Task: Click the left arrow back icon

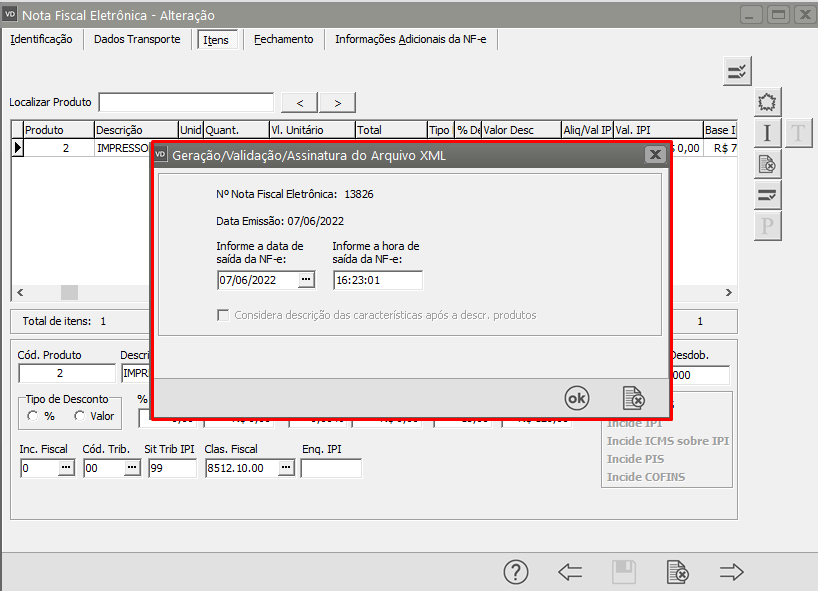Action: click(570, 572)
